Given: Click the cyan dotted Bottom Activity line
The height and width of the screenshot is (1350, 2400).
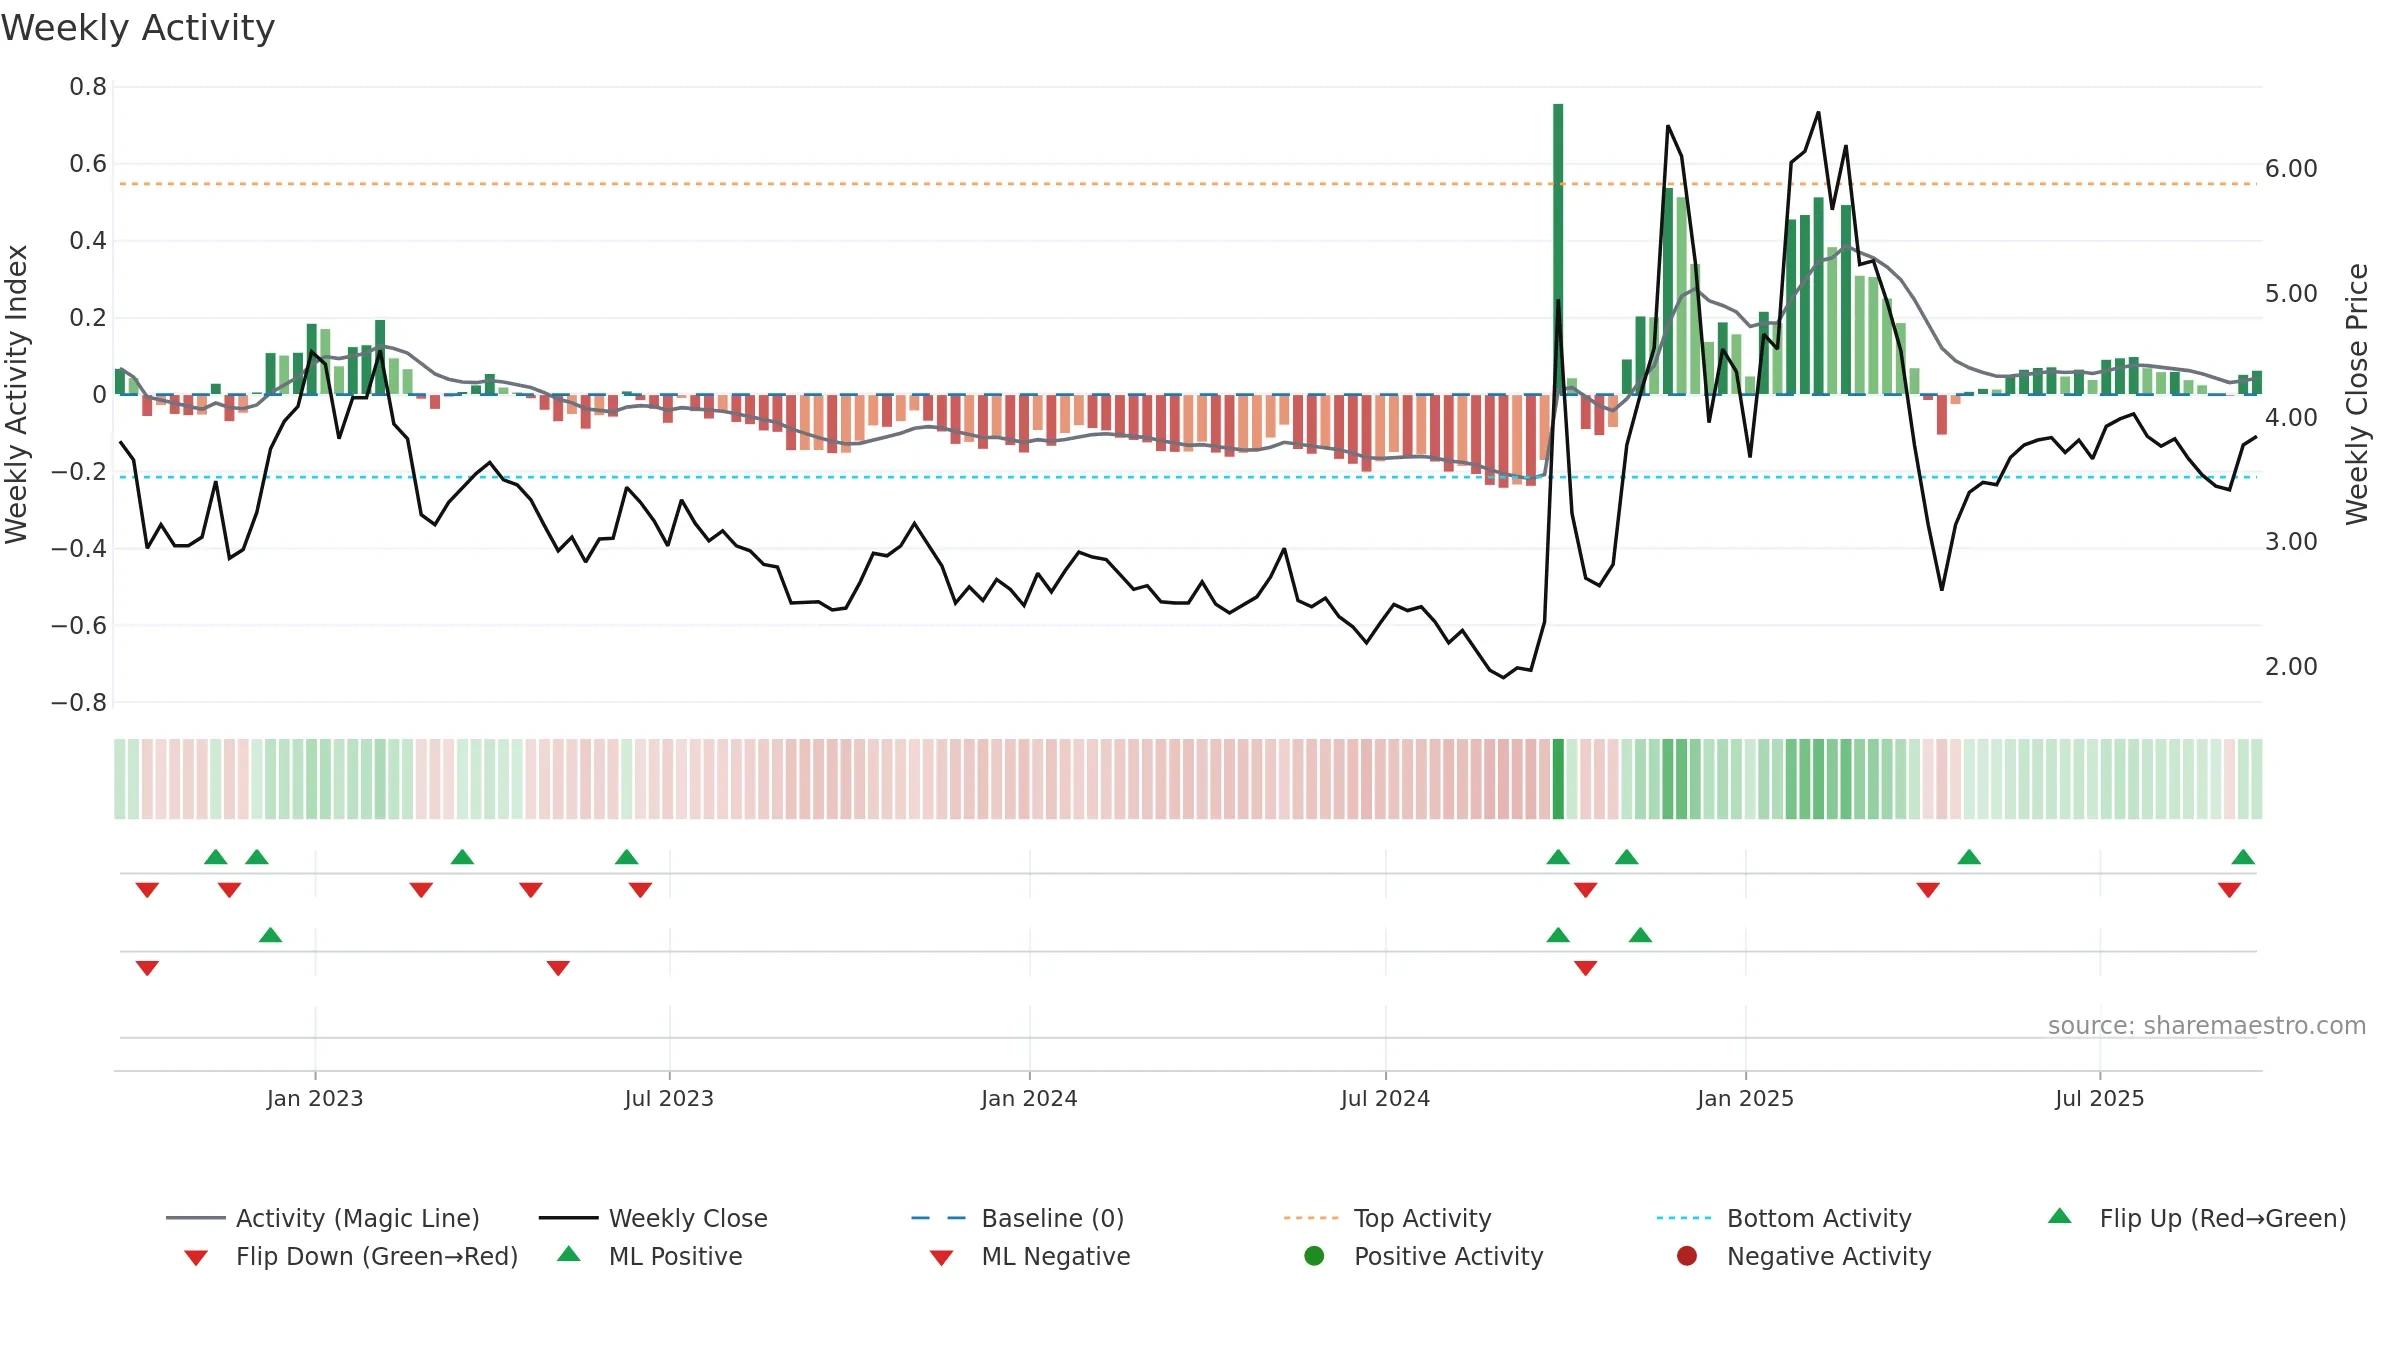Looking at the screenshot, I should 1188,477.
